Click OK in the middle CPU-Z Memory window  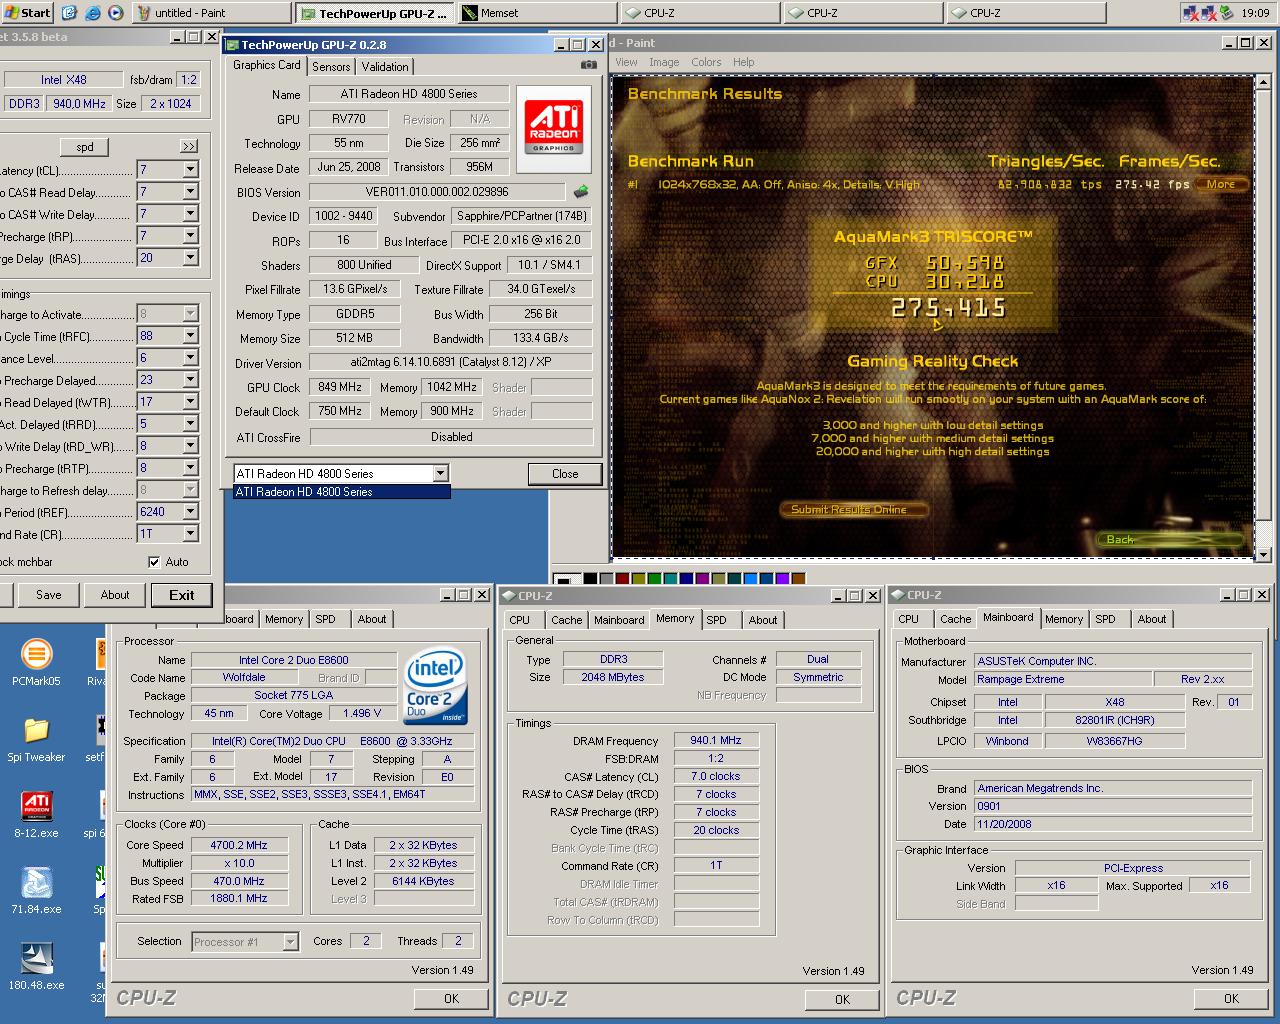point(842,999)
